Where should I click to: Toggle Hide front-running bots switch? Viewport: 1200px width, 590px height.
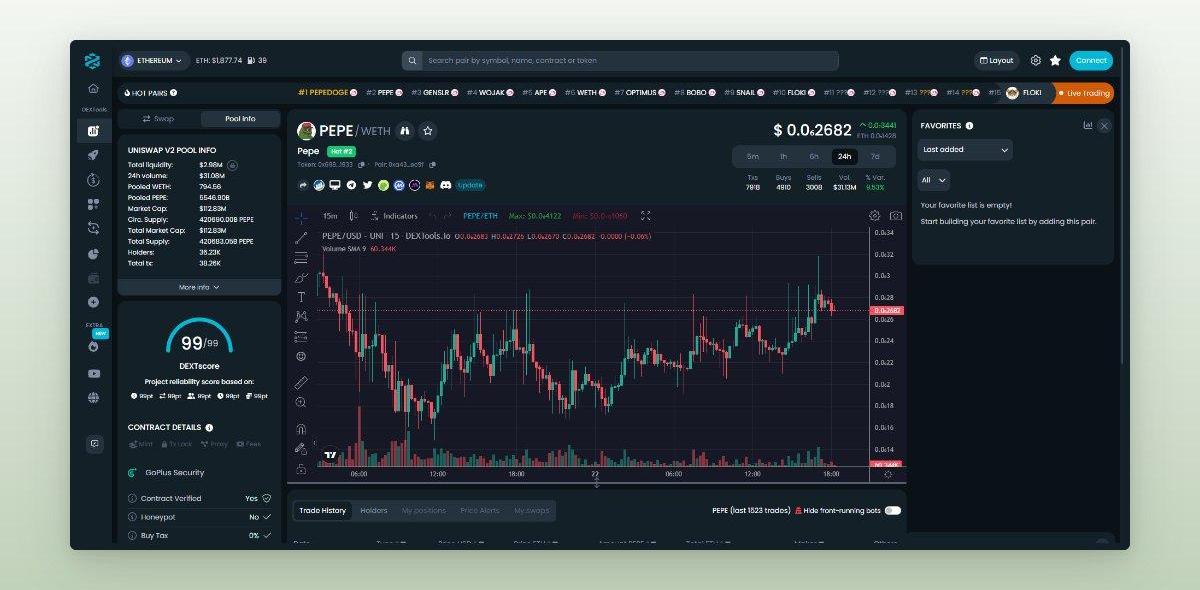click(892, 510)
